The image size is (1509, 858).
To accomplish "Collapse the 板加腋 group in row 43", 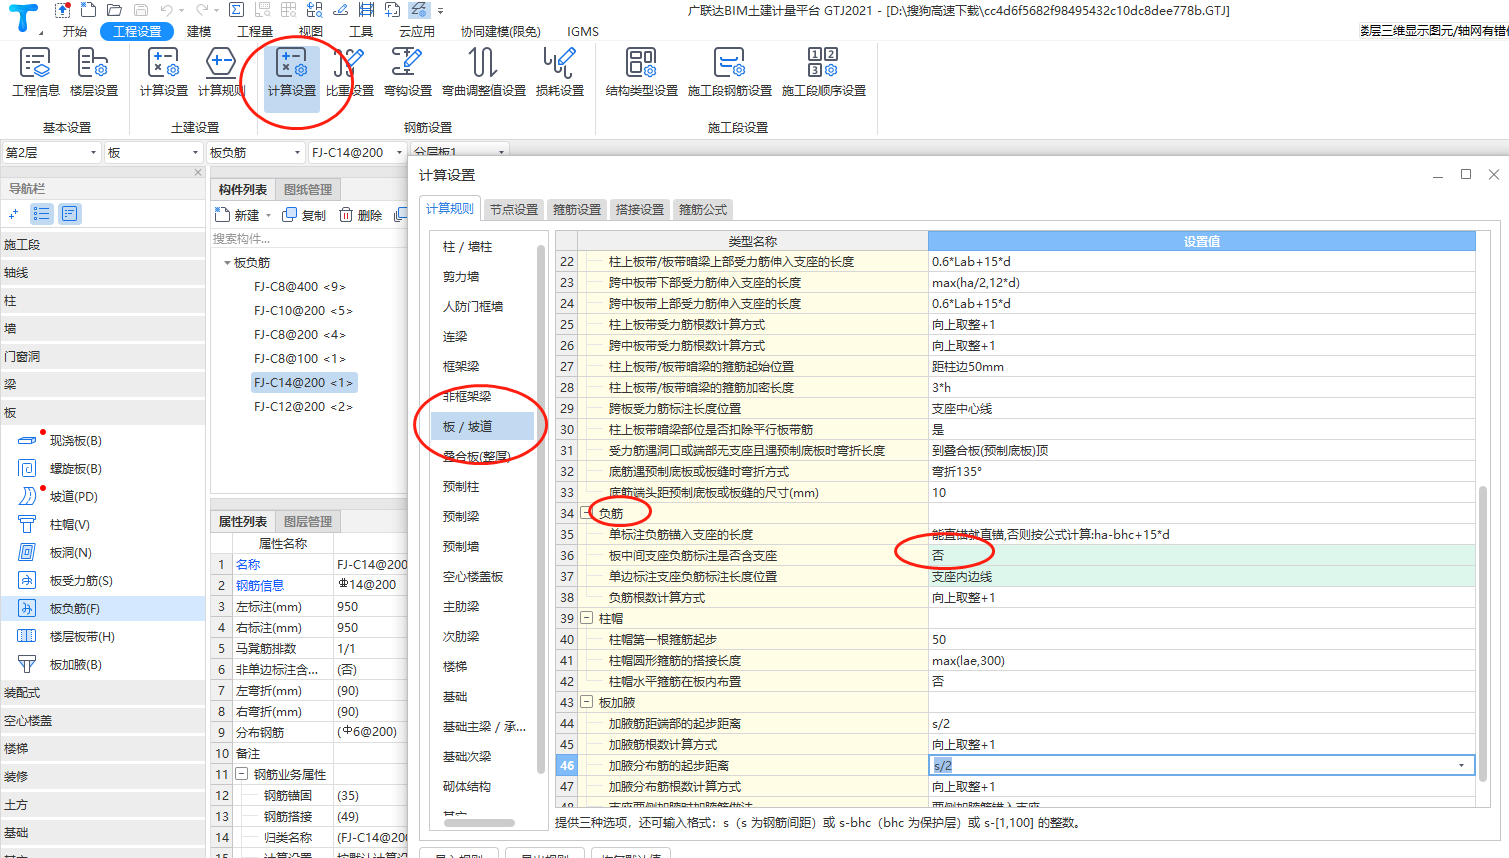I will pos(586,702).
